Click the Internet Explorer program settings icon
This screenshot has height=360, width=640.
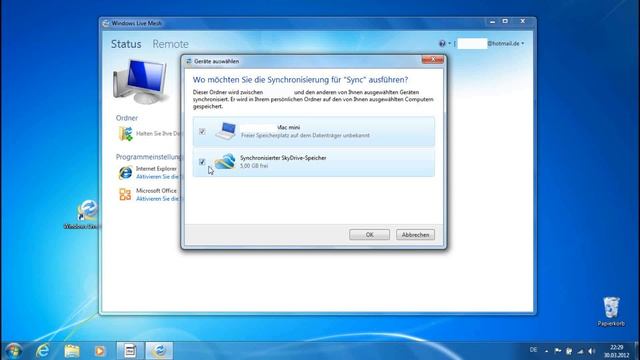click(125, 173)
